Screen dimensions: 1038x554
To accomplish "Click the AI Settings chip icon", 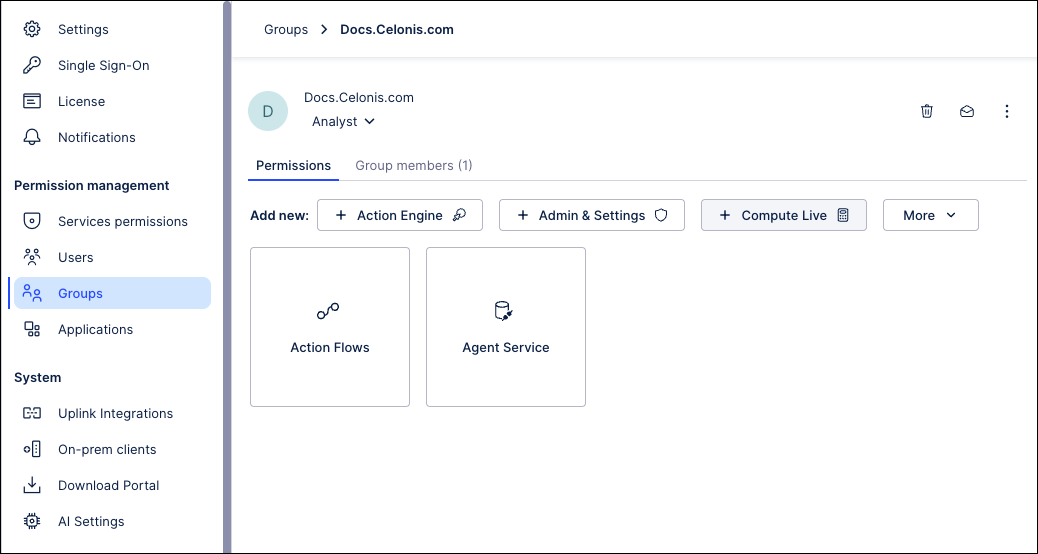I will 32,521.
